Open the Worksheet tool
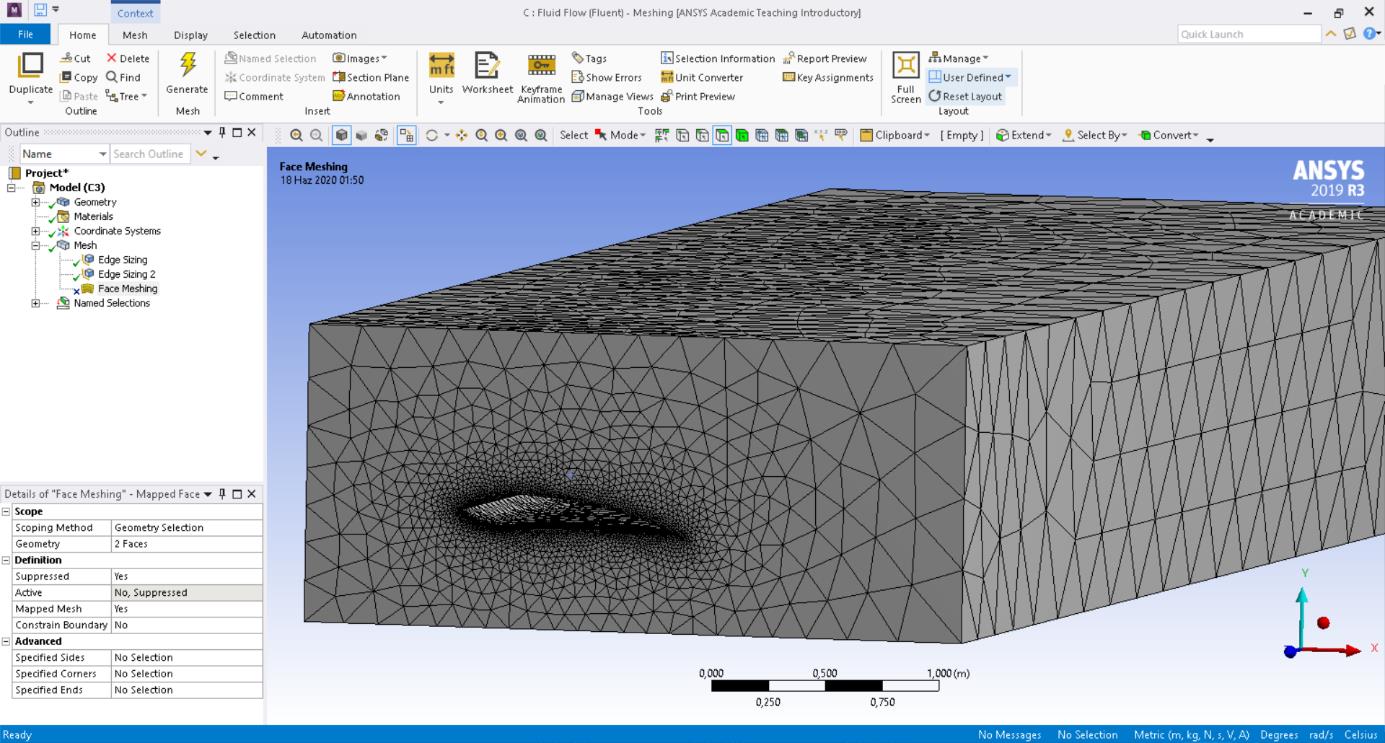Image resolution: width=1385 pixels, height=743 pixels. coord(487,75)
